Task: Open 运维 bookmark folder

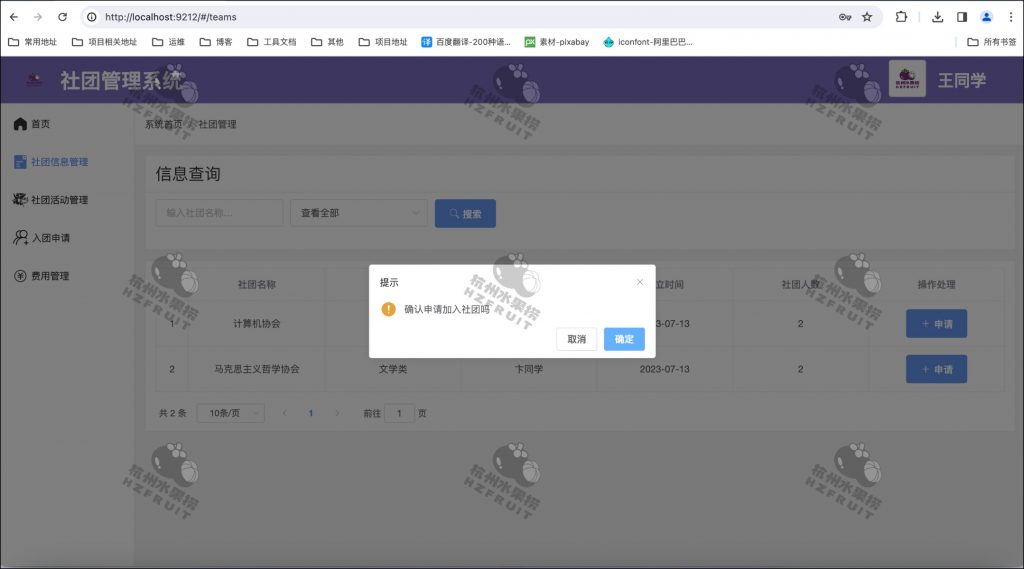Action: (x=168, y=42)
